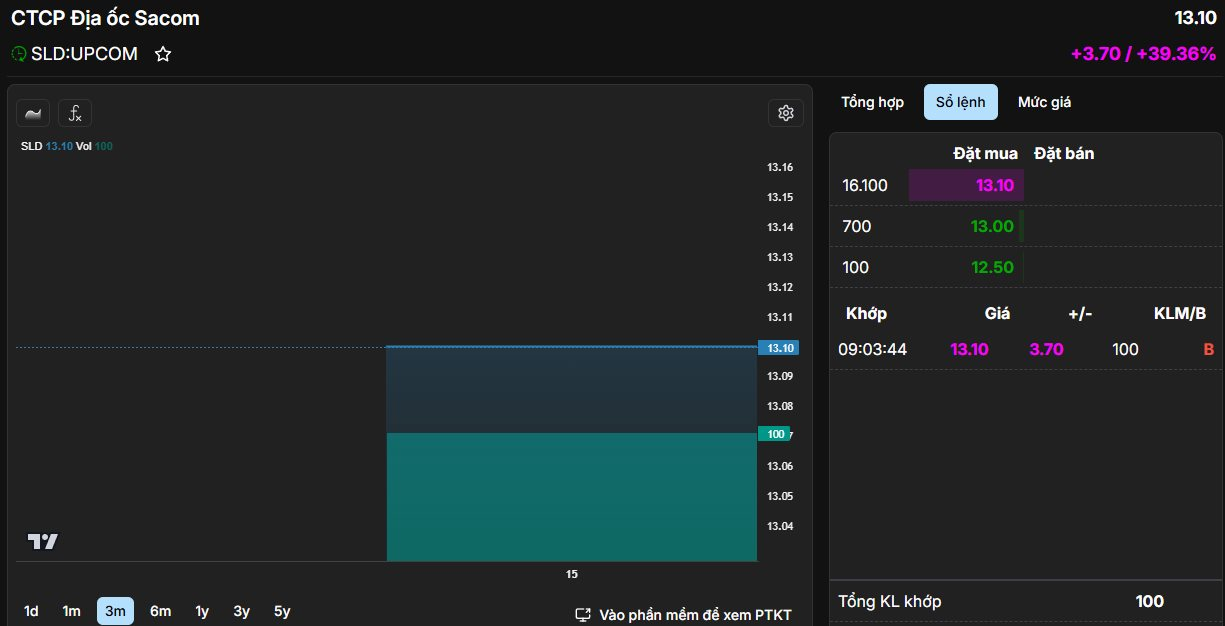
Task: Open the Mức giá tab
Action: pyautogui.click(x=1044, y=102)
